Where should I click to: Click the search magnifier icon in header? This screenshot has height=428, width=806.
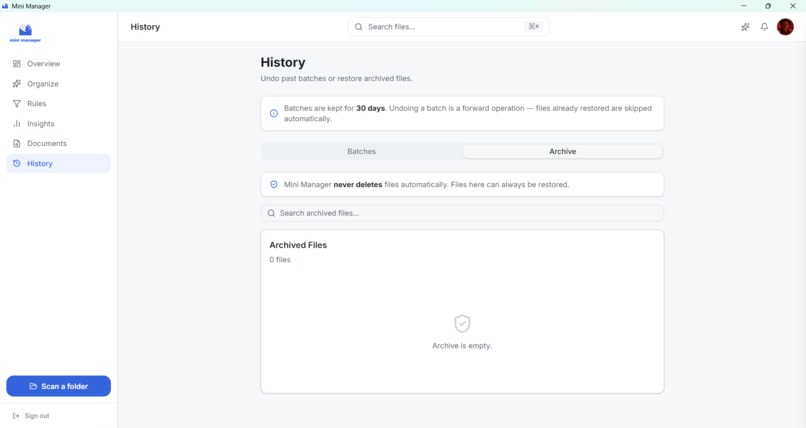[x=358, y=27]
